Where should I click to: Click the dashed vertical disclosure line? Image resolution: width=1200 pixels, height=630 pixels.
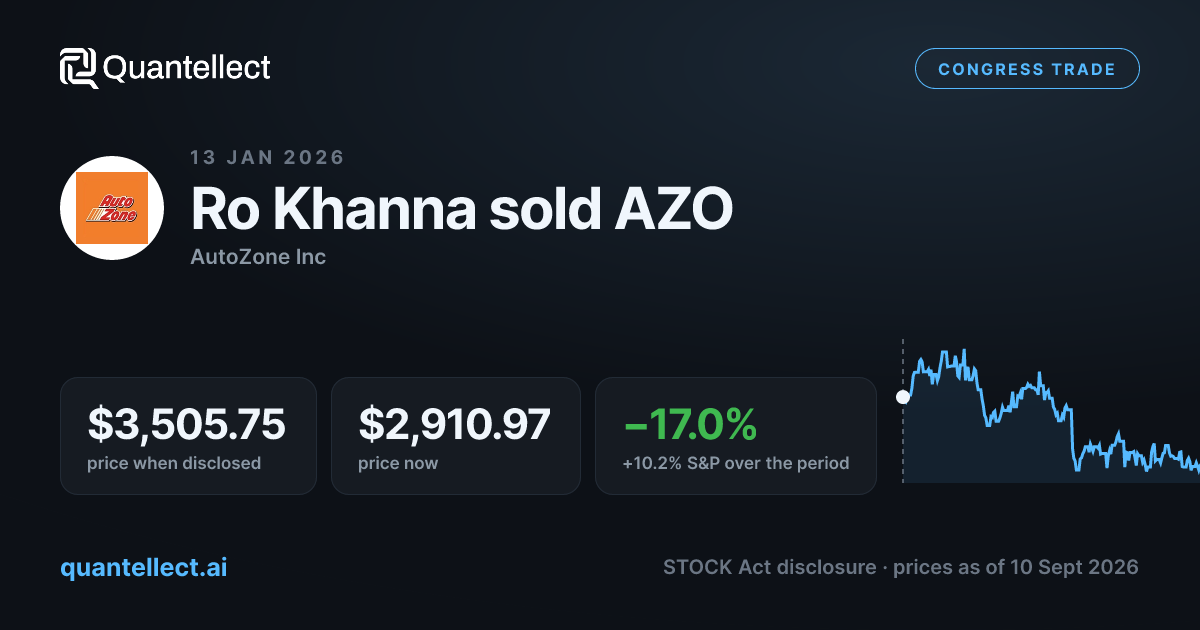(x=903, y=411)
